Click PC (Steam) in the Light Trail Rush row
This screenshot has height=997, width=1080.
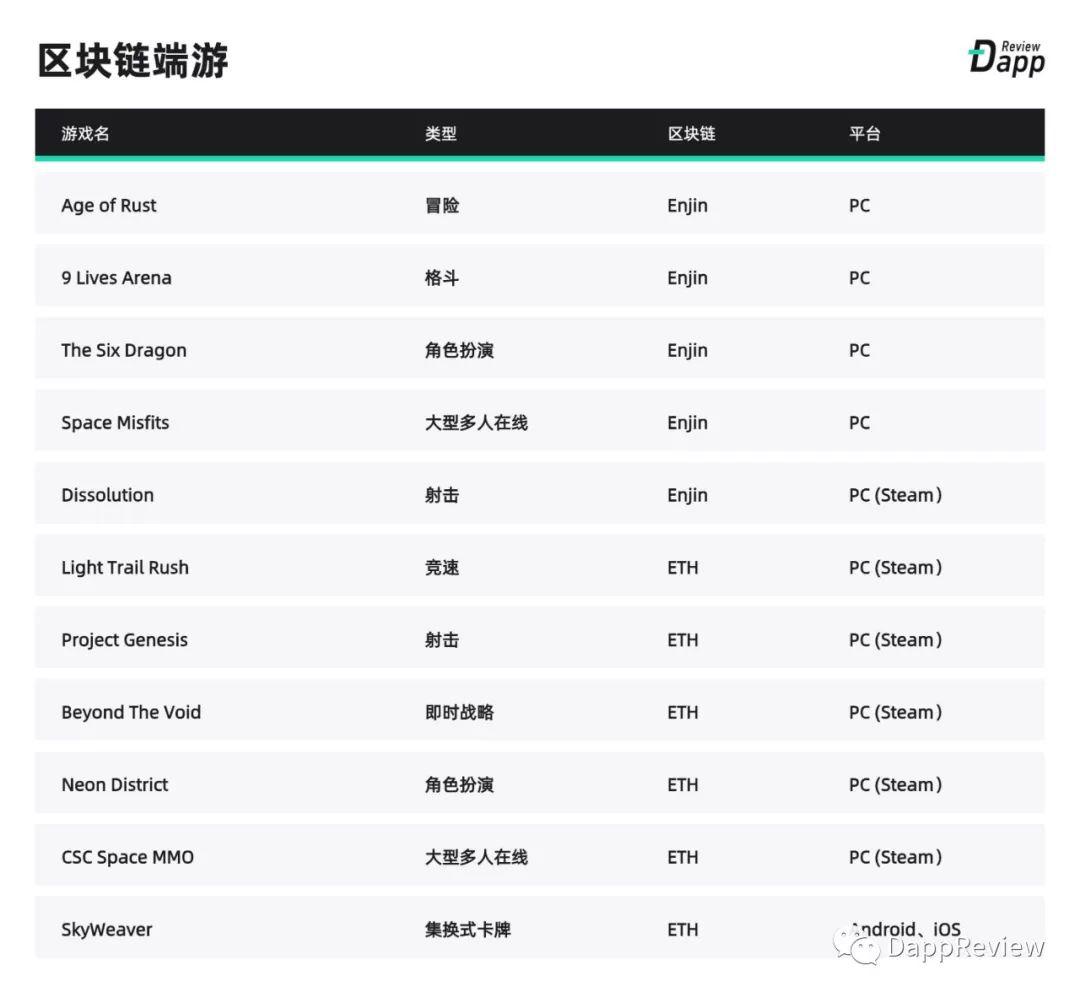click(x=895, y=568)
